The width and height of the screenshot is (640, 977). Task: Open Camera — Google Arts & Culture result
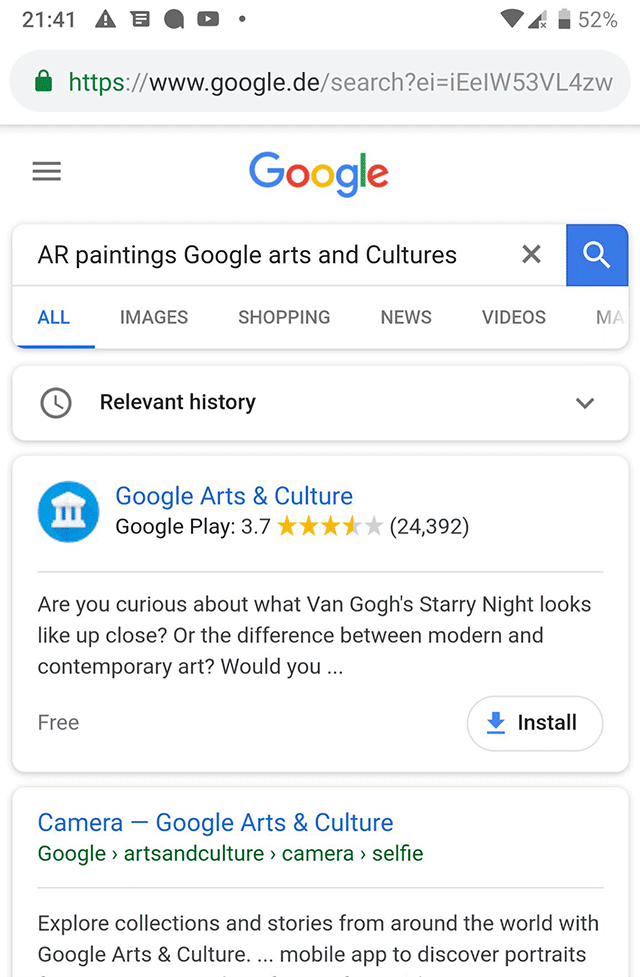[x=215, y=823]
